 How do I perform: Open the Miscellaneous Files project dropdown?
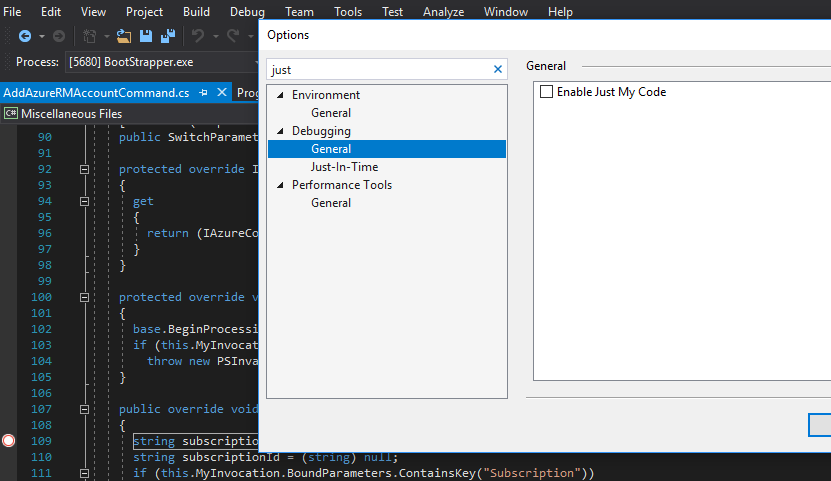(130, 113)
